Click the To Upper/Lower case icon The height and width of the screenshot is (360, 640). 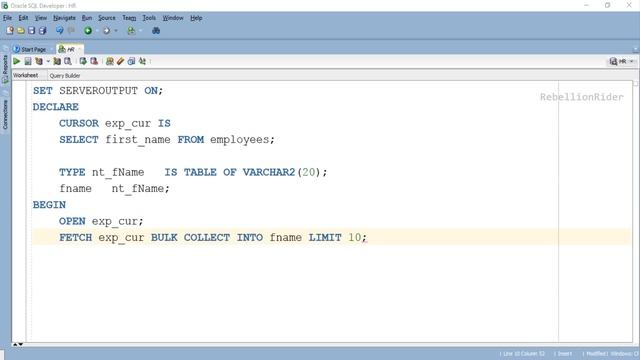[x=142, y=61]
